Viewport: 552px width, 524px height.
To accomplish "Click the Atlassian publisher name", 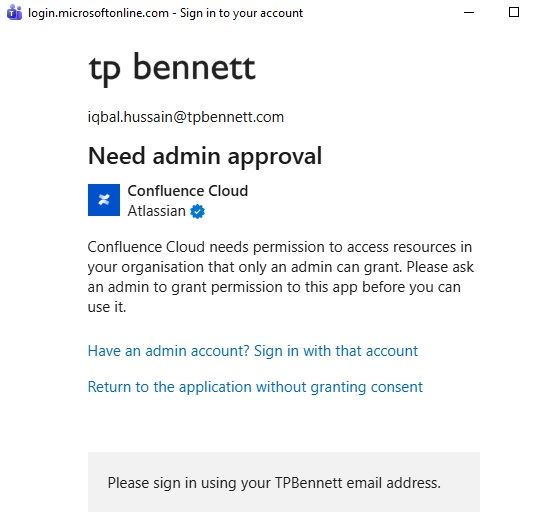I will [157, 211].
